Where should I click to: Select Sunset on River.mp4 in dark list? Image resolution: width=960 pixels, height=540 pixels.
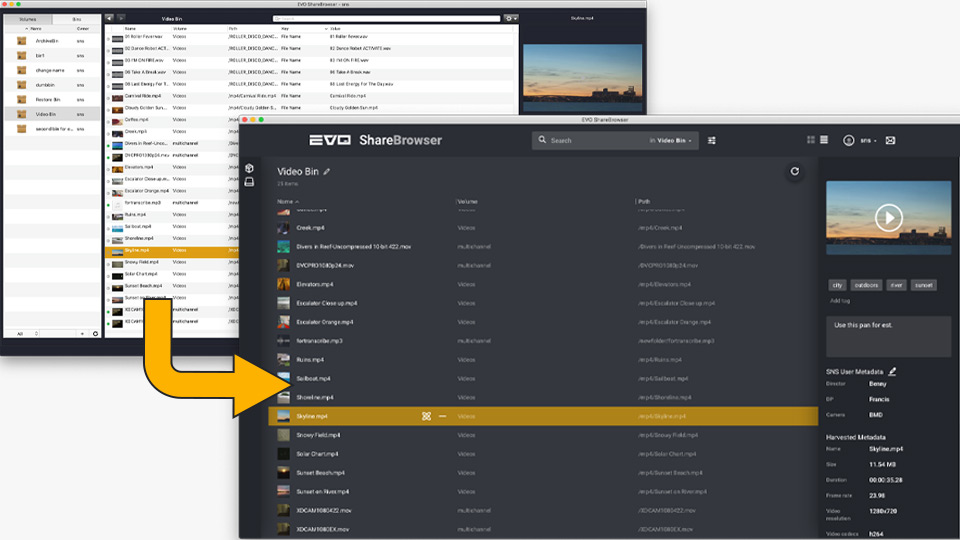[x=543, y=492]
